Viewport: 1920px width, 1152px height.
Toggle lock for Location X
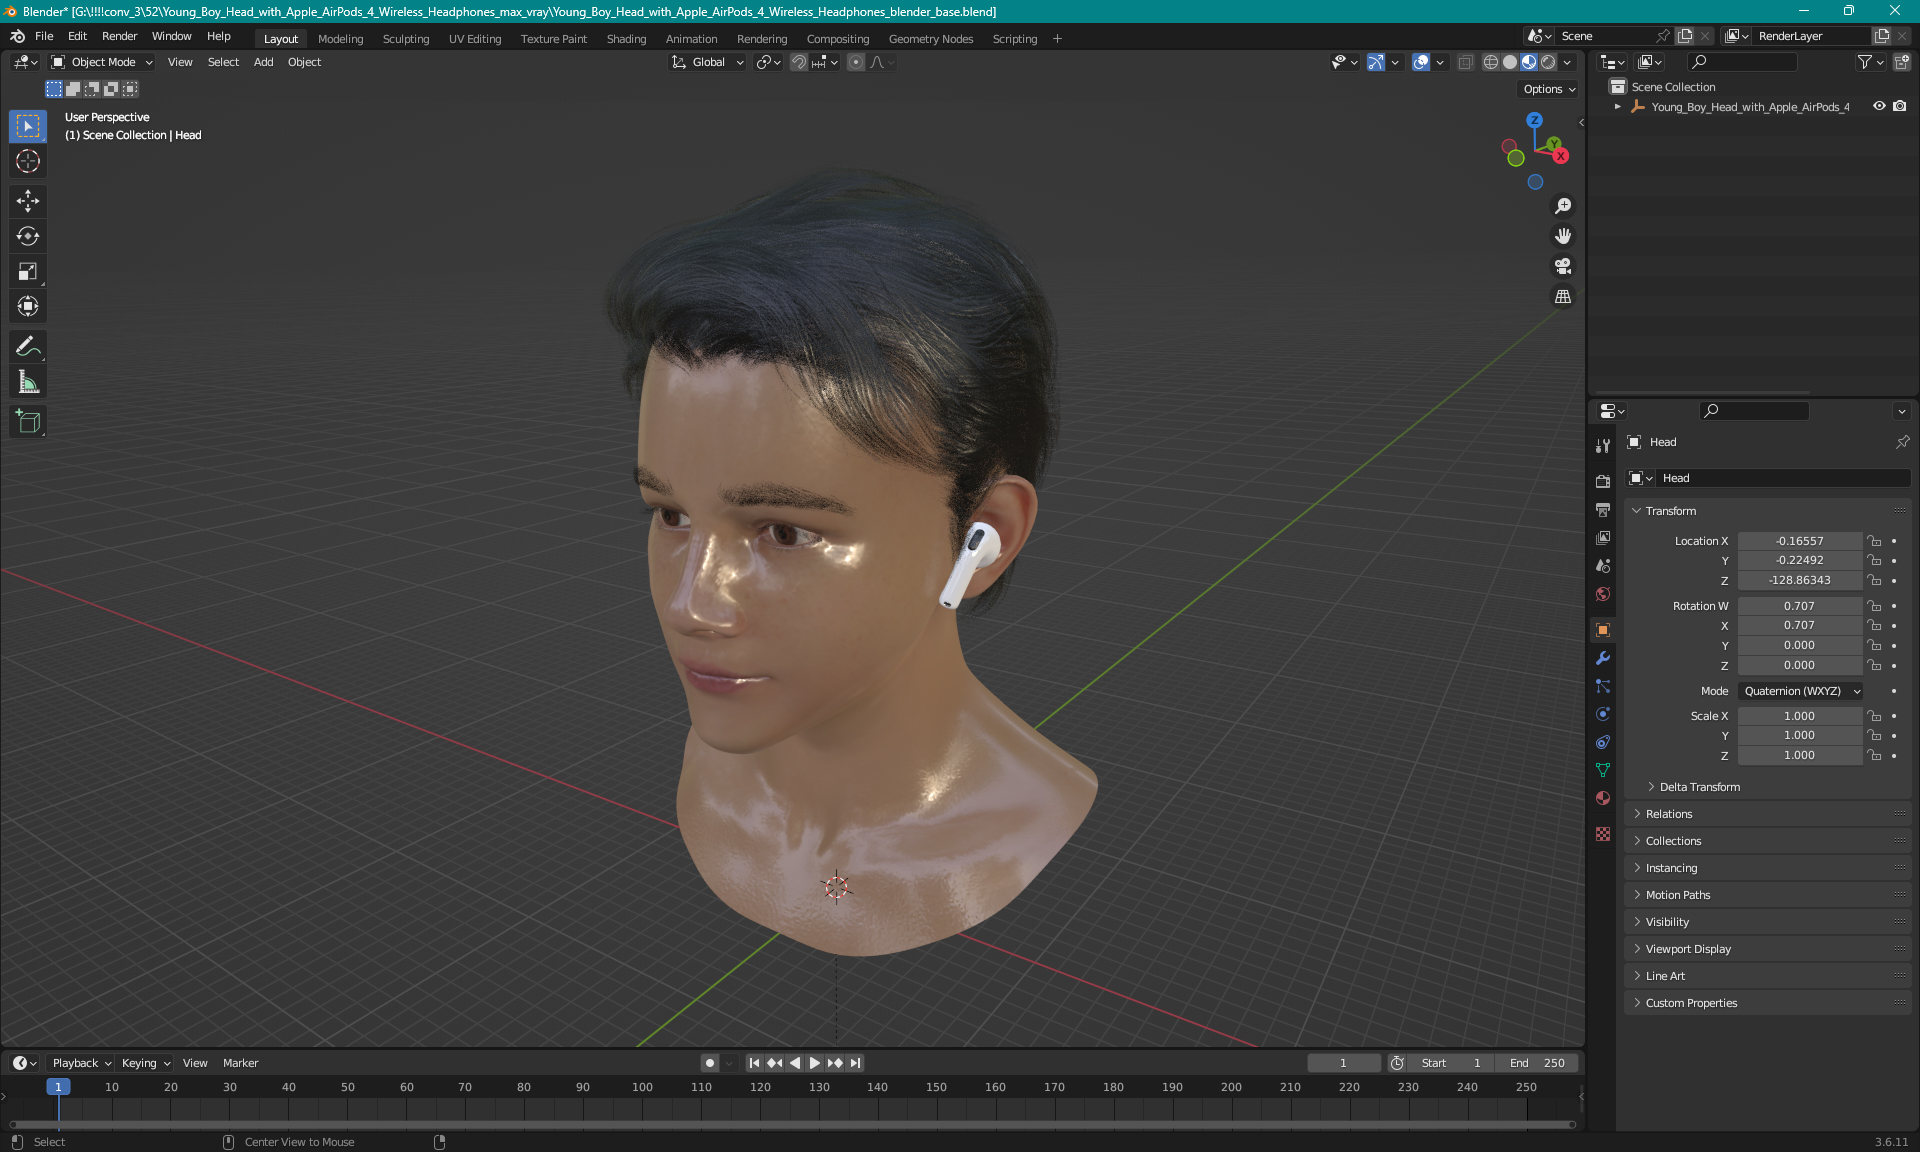click(1875, 541)
